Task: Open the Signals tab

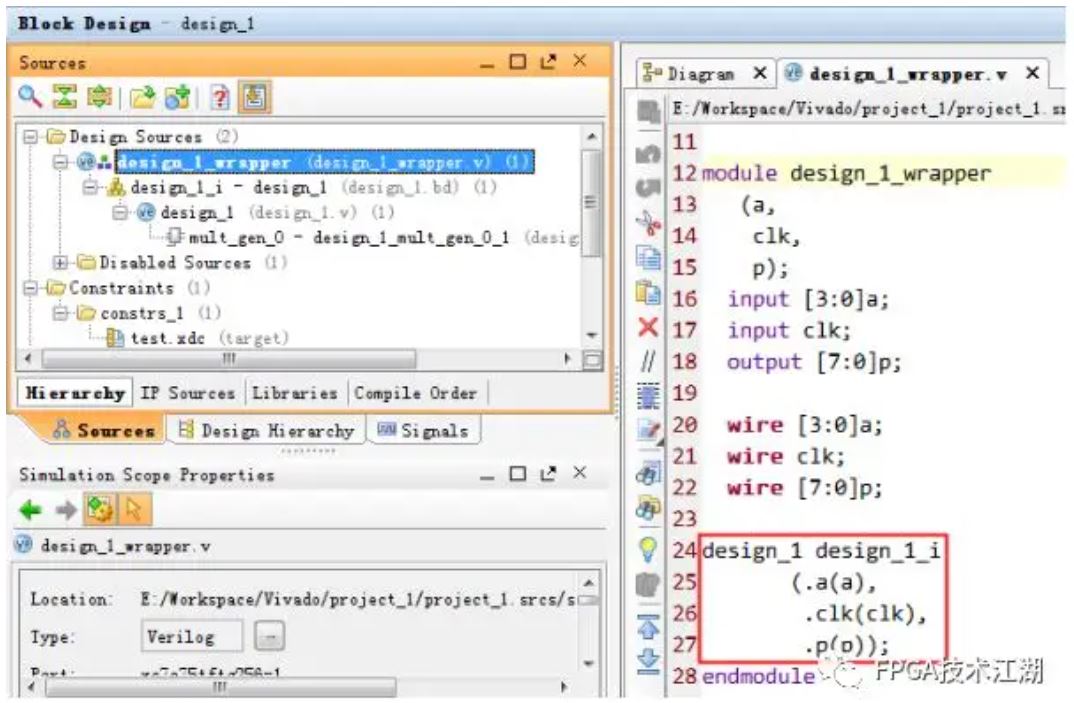Action: (x=424, y=430)
